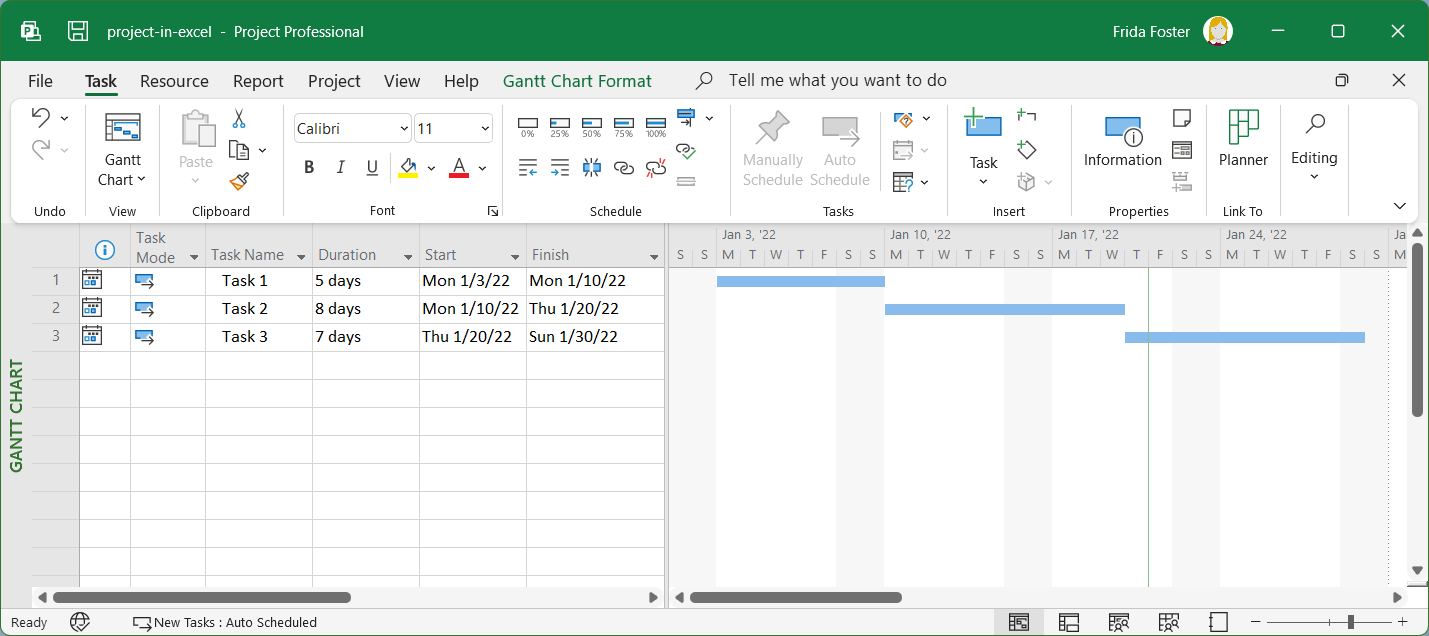Image resolution: width=1429 pixels, height=636 pixels.
Task: Switch to Resource Sheet view in status bar
Action: [x=1168, y=622]
